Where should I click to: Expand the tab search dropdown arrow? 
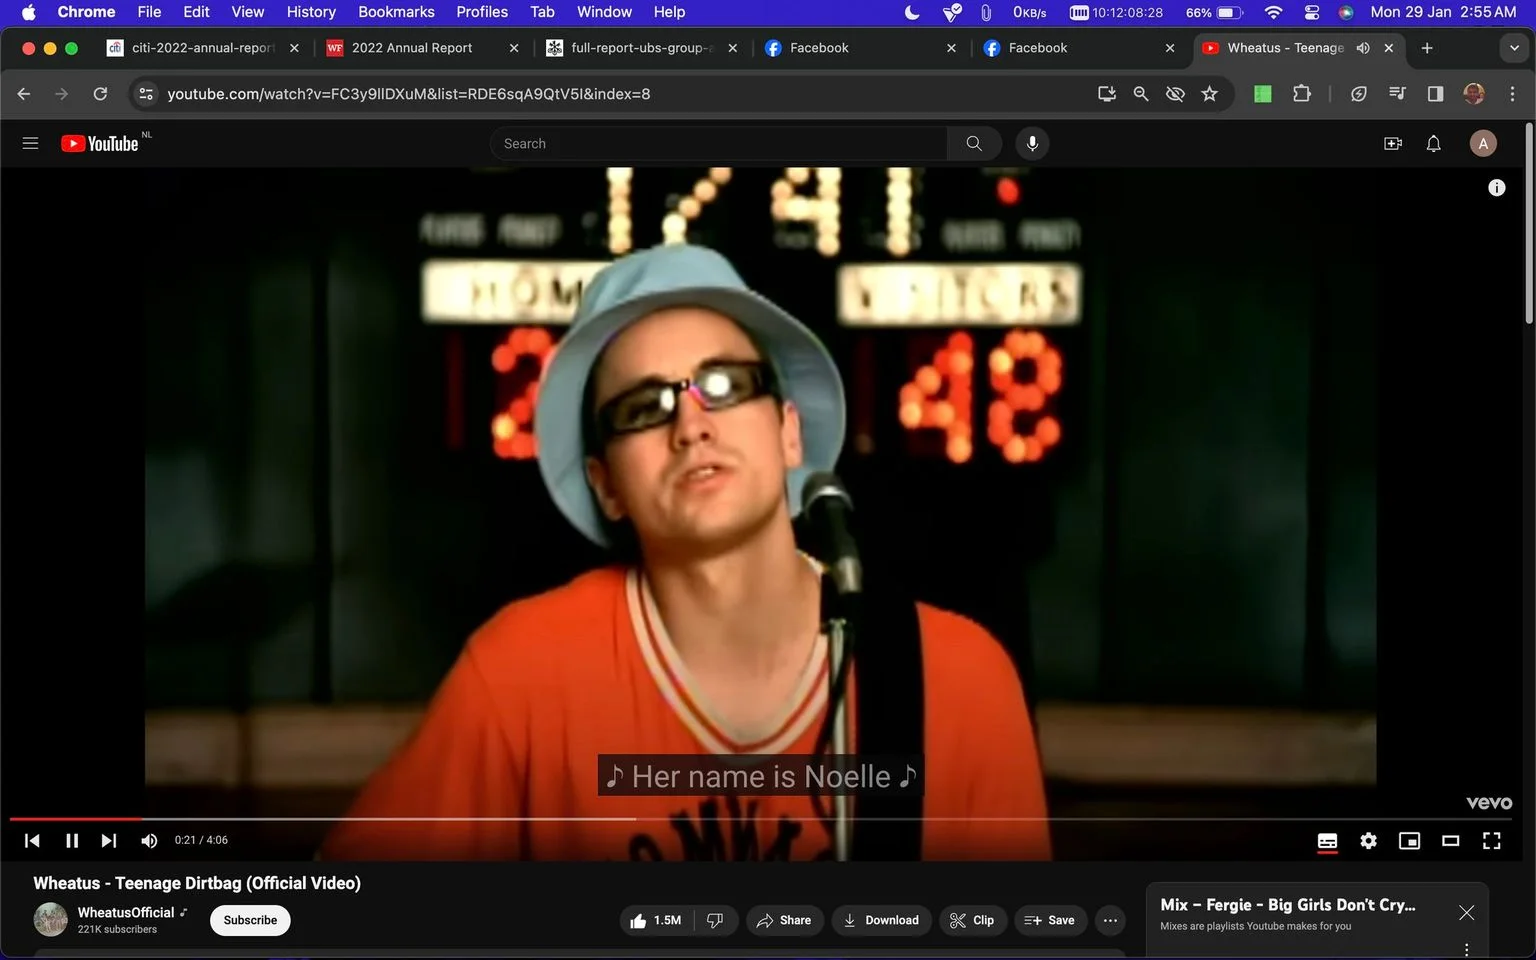tap(1514, 47)
